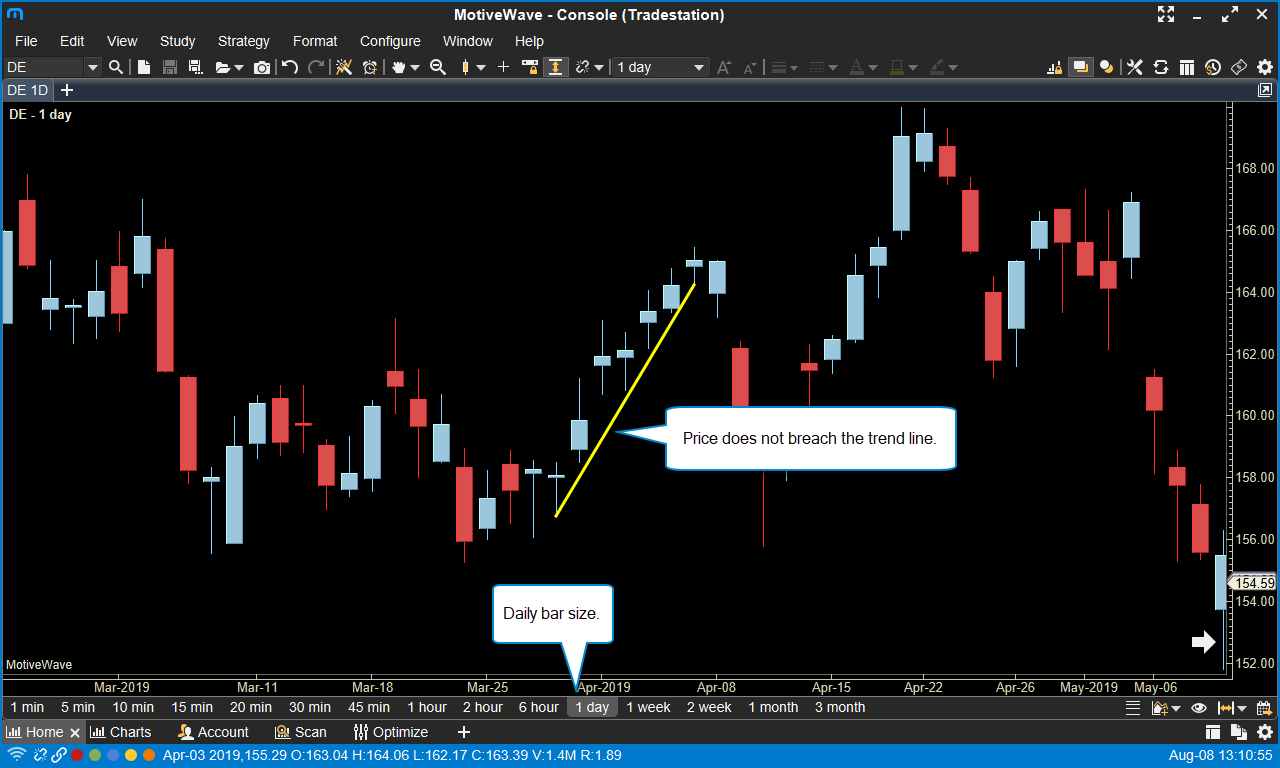
Task: Select the 1 hour bar size button
Action: click(x=427, y=707)
